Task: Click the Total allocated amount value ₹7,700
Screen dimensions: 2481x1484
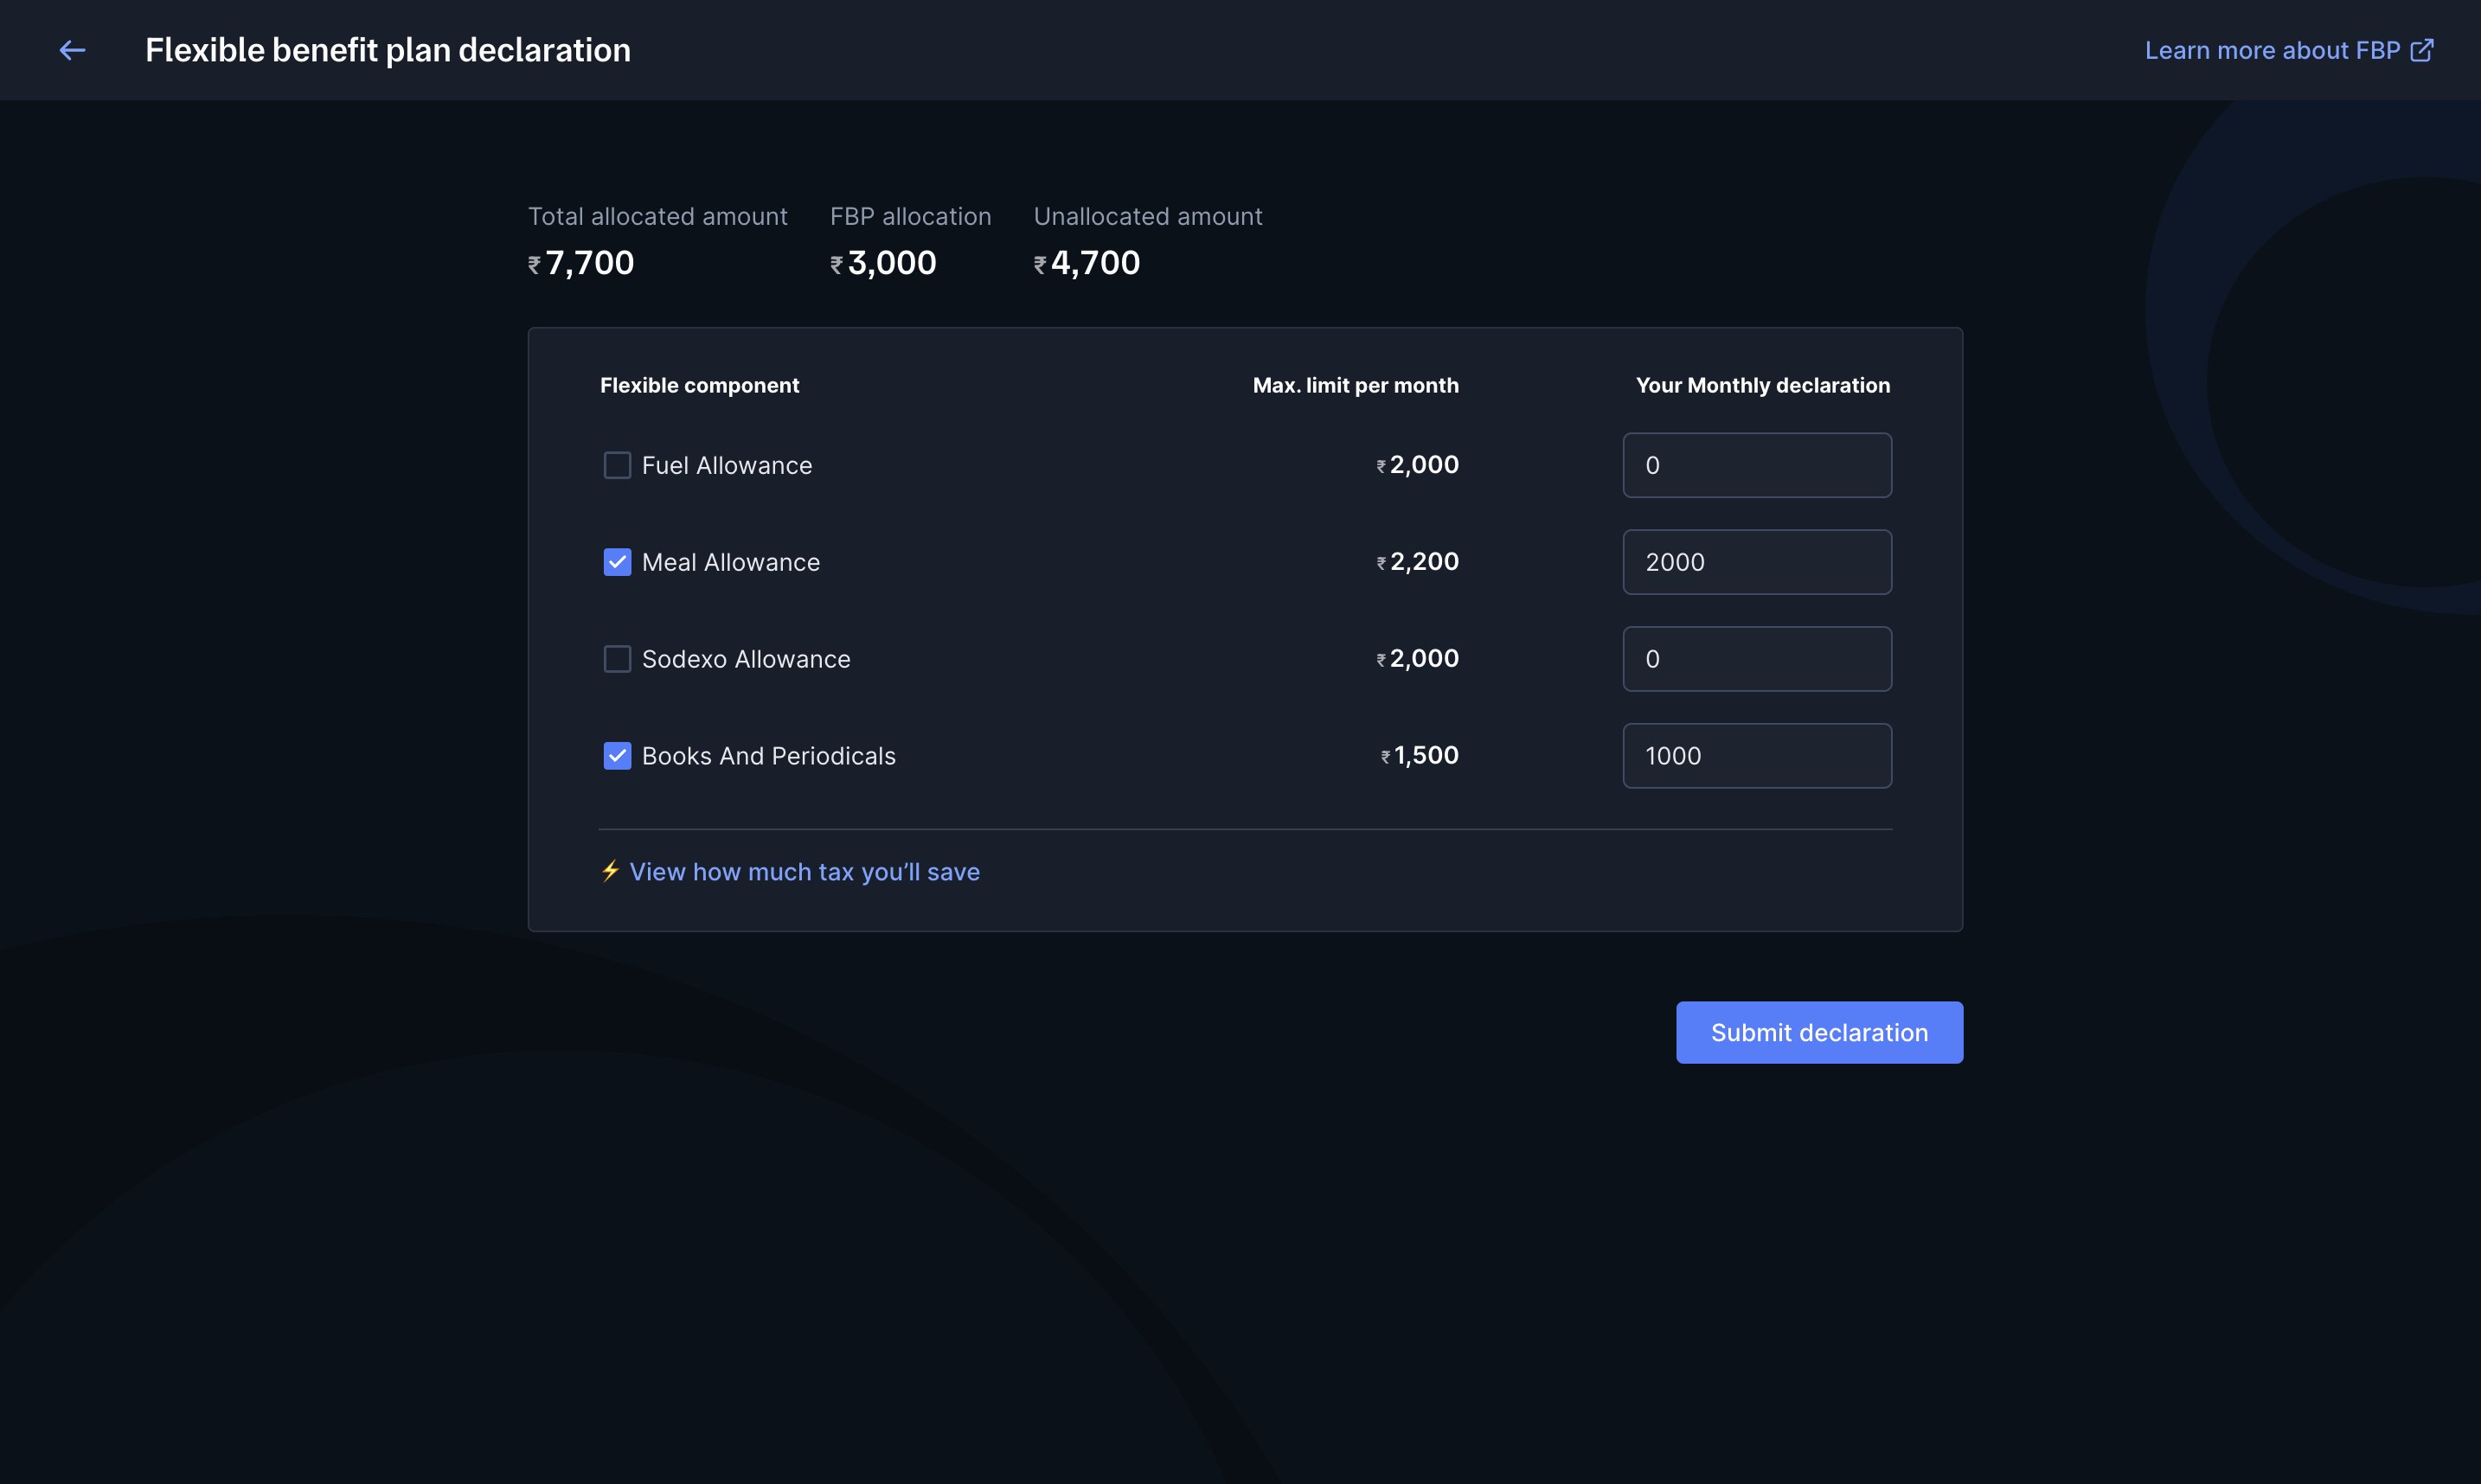Action: (581, 263)
